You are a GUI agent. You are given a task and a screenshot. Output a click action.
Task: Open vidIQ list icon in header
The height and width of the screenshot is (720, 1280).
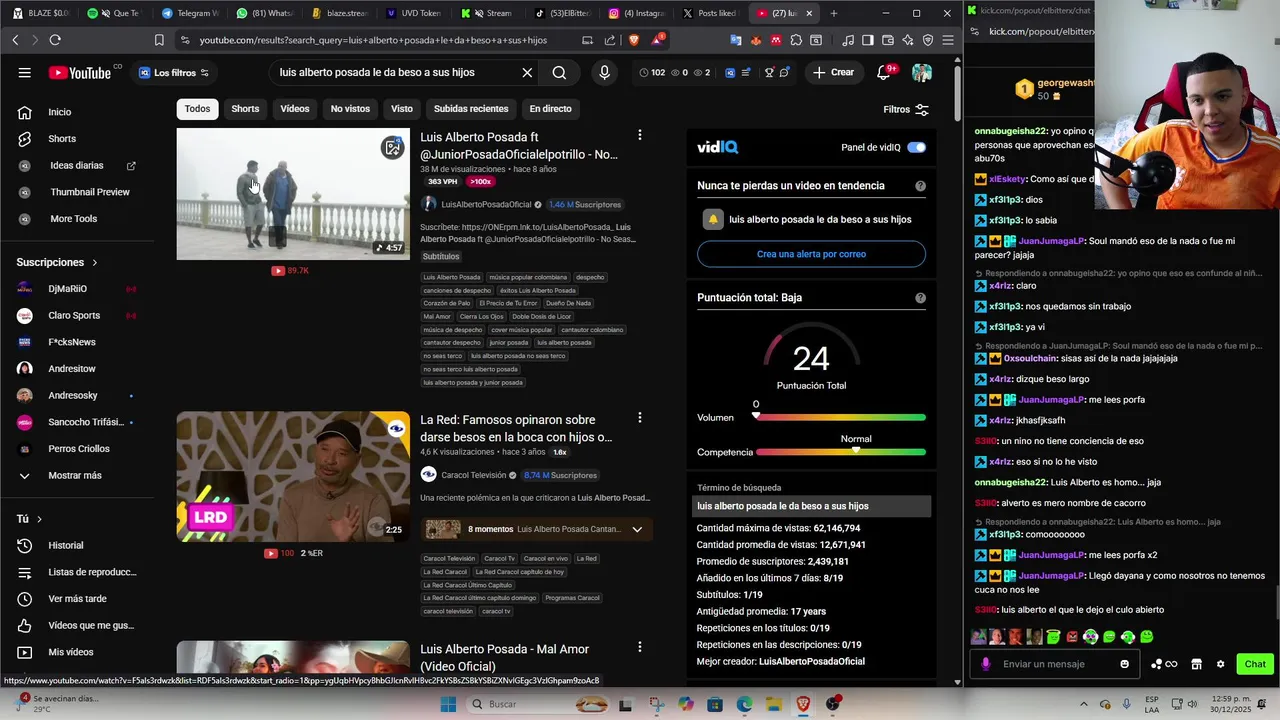pyautogui.click(x=746, y=72)
